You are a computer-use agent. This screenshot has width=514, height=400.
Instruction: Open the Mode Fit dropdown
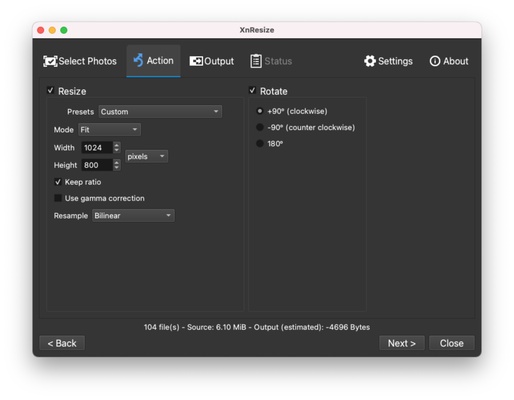[110, 130]
